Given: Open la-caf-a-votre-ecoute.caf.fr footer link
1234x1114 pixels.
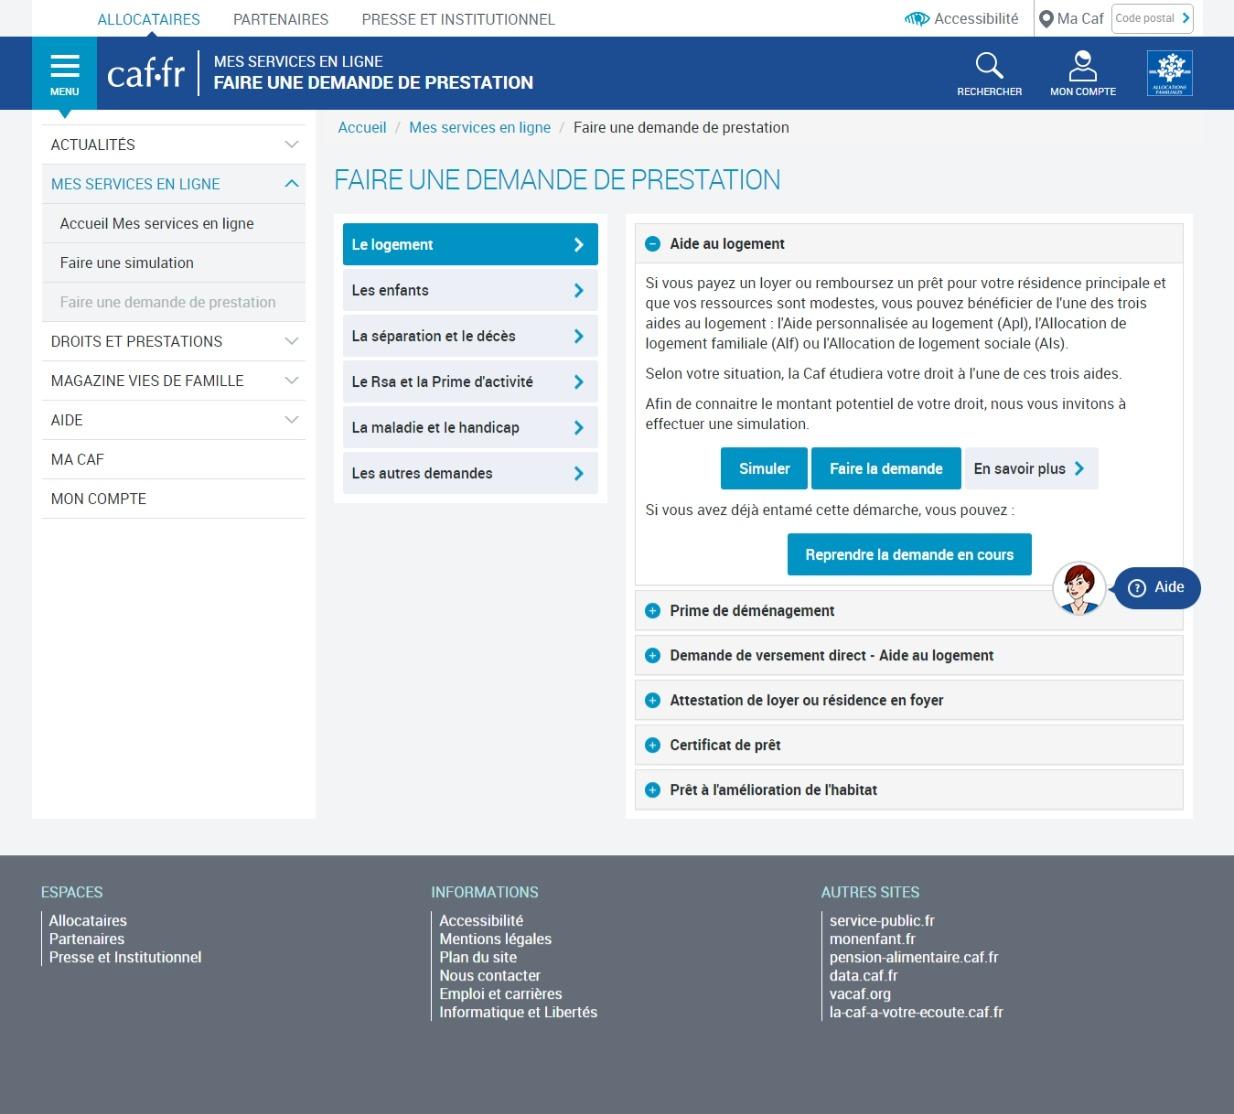Looking at the screenshot, I should pos(916,1012).
